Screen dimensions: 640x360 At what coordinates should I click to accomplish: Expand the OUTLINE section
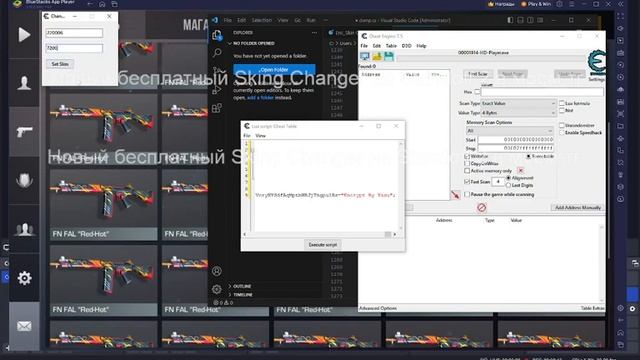[242, 286]
